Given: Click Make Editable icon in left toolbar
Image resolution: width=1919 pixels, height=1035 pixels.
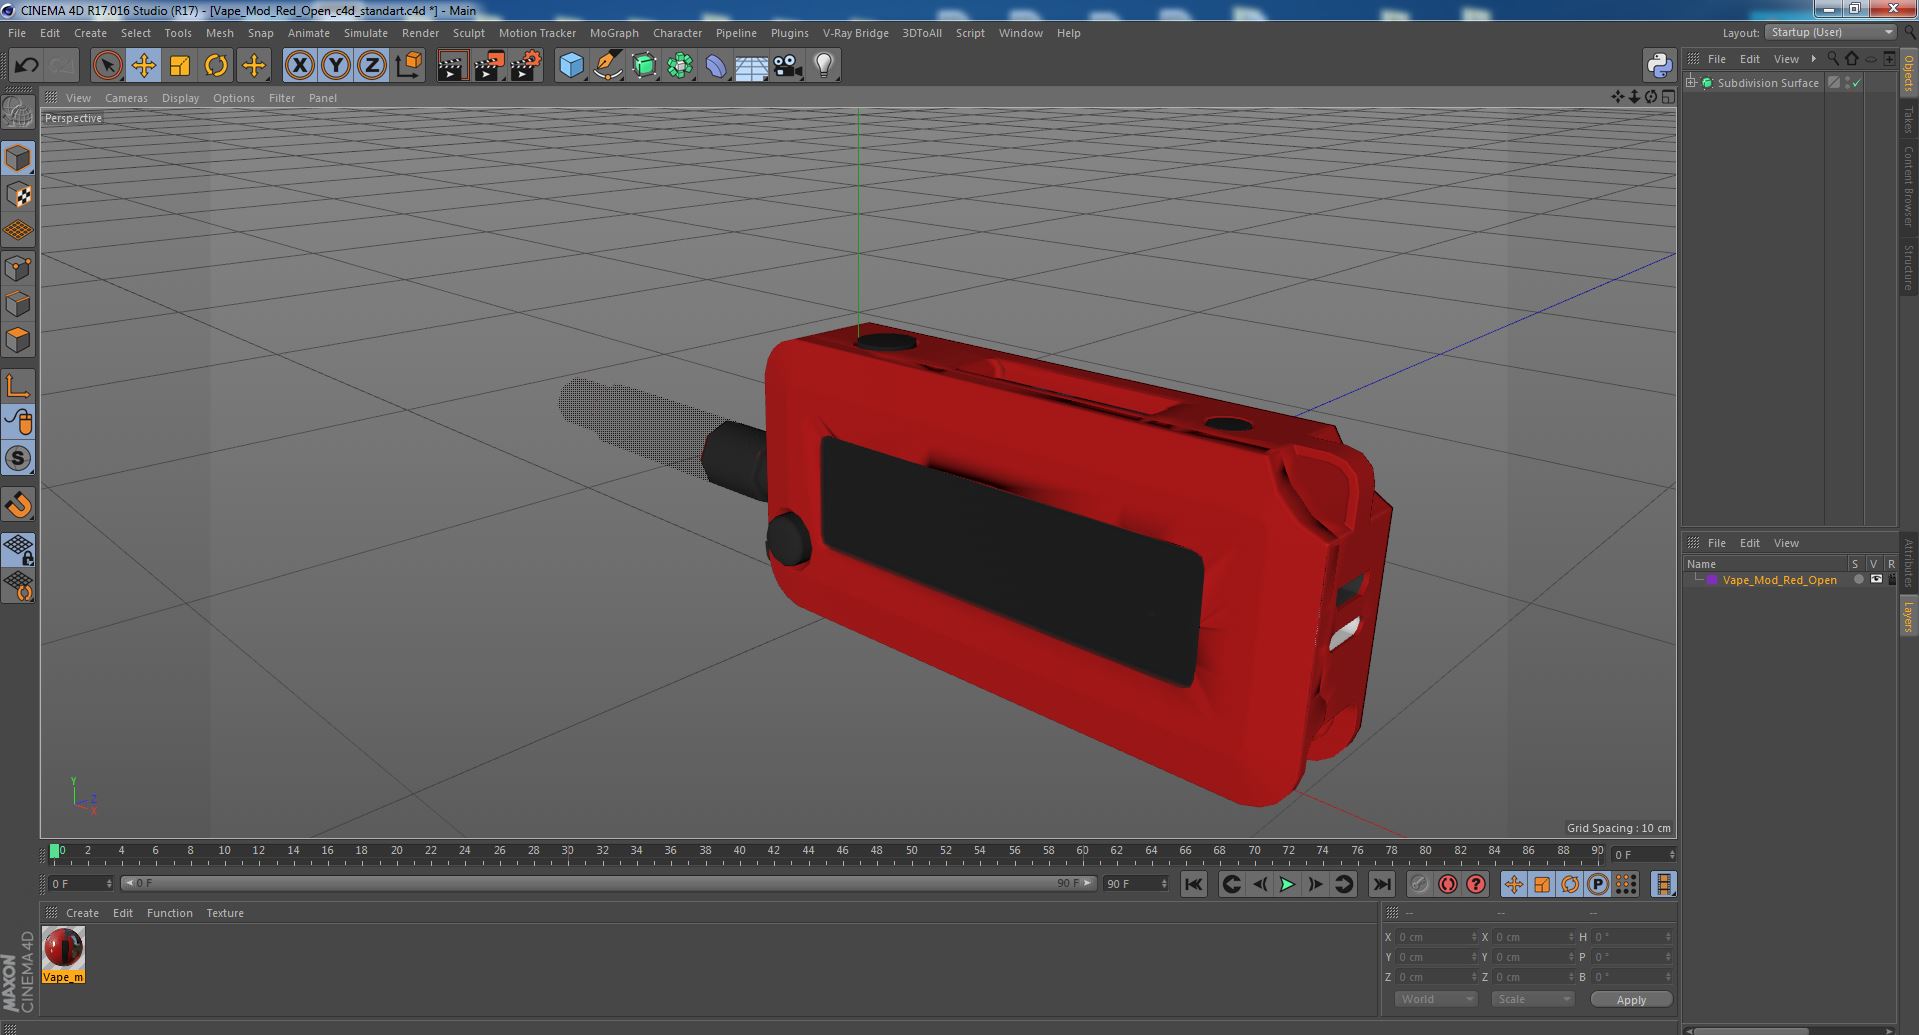Looking at the screenshot, I should click(18, 113).
